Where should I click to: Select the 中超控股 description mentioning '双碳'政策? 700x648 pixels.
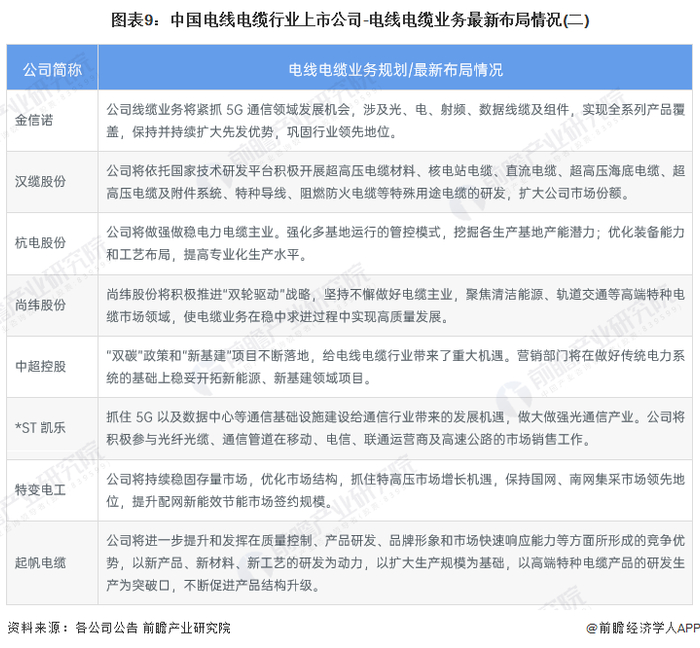click(396, 367)
